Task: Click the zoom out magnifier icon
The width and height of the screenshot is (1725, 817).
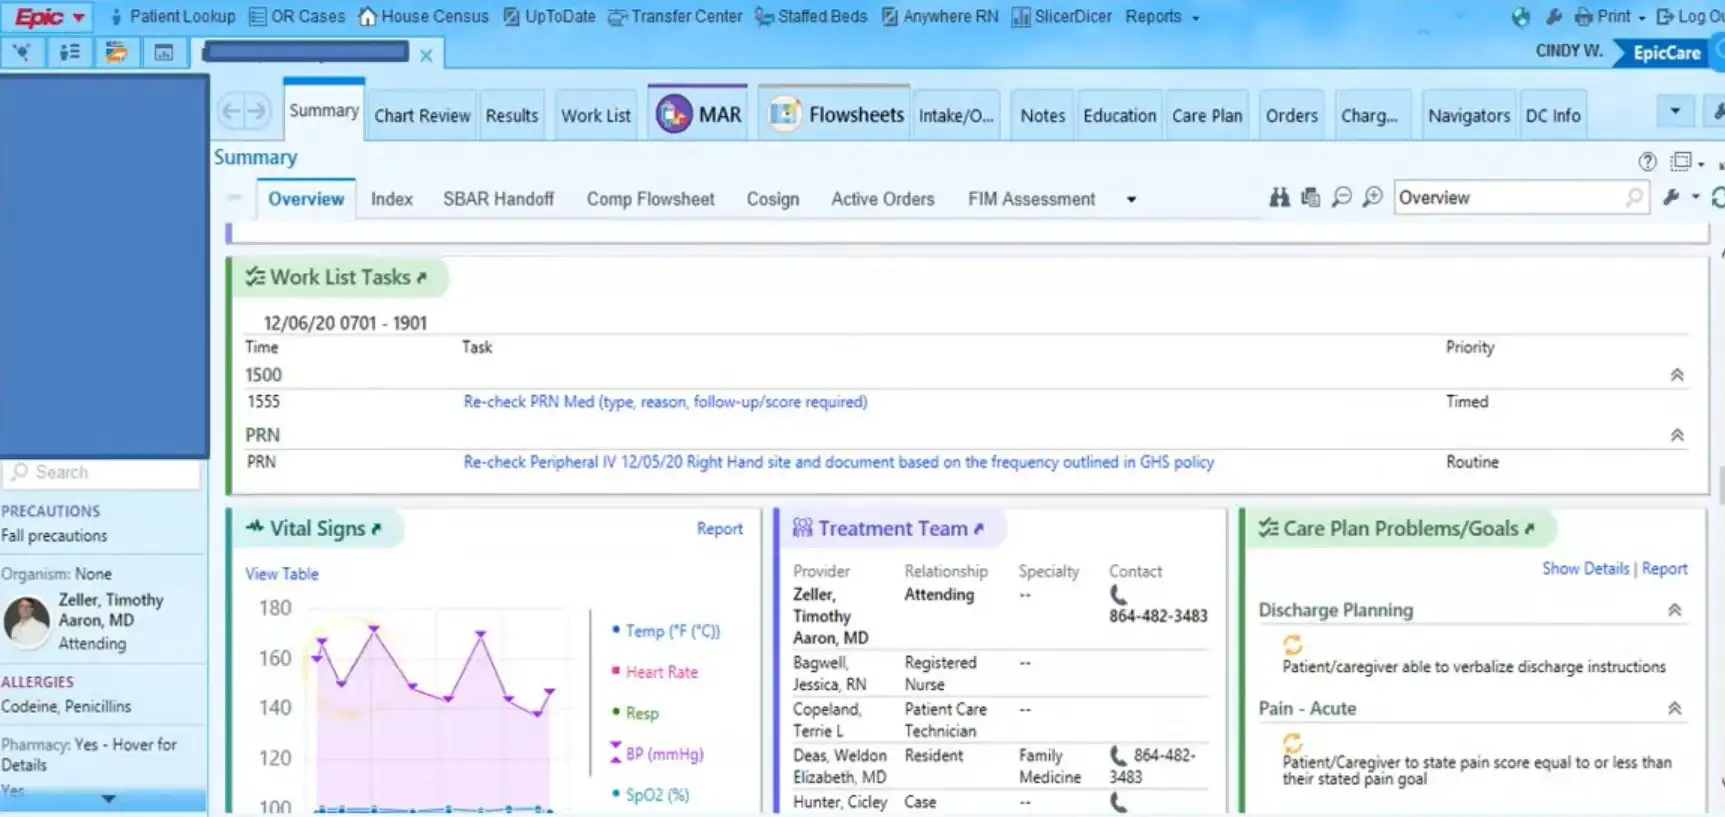Action: (x=1341, y=198)
